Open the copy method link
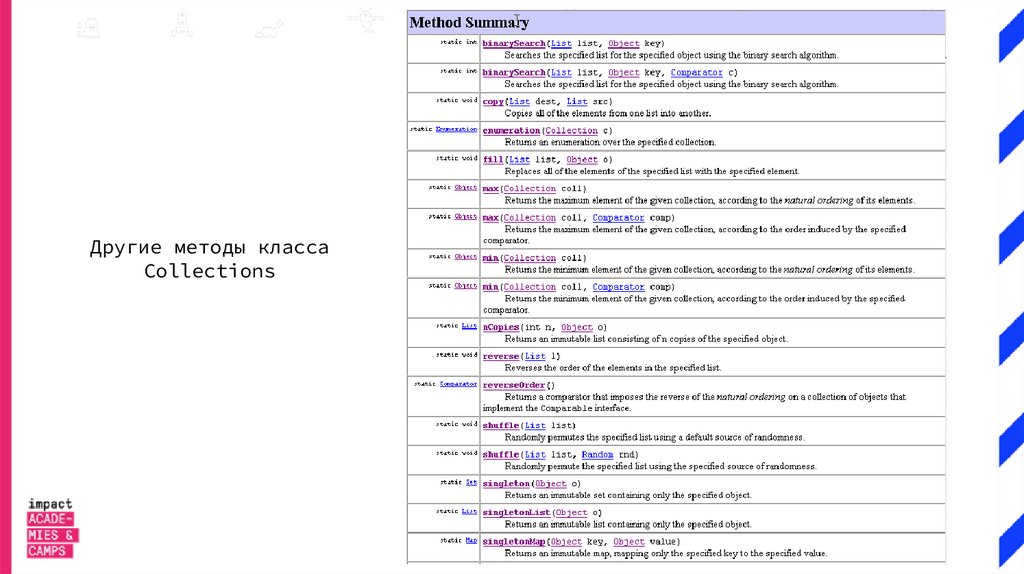Viewport: 1024px width, 574px height. tap(493, 101)
